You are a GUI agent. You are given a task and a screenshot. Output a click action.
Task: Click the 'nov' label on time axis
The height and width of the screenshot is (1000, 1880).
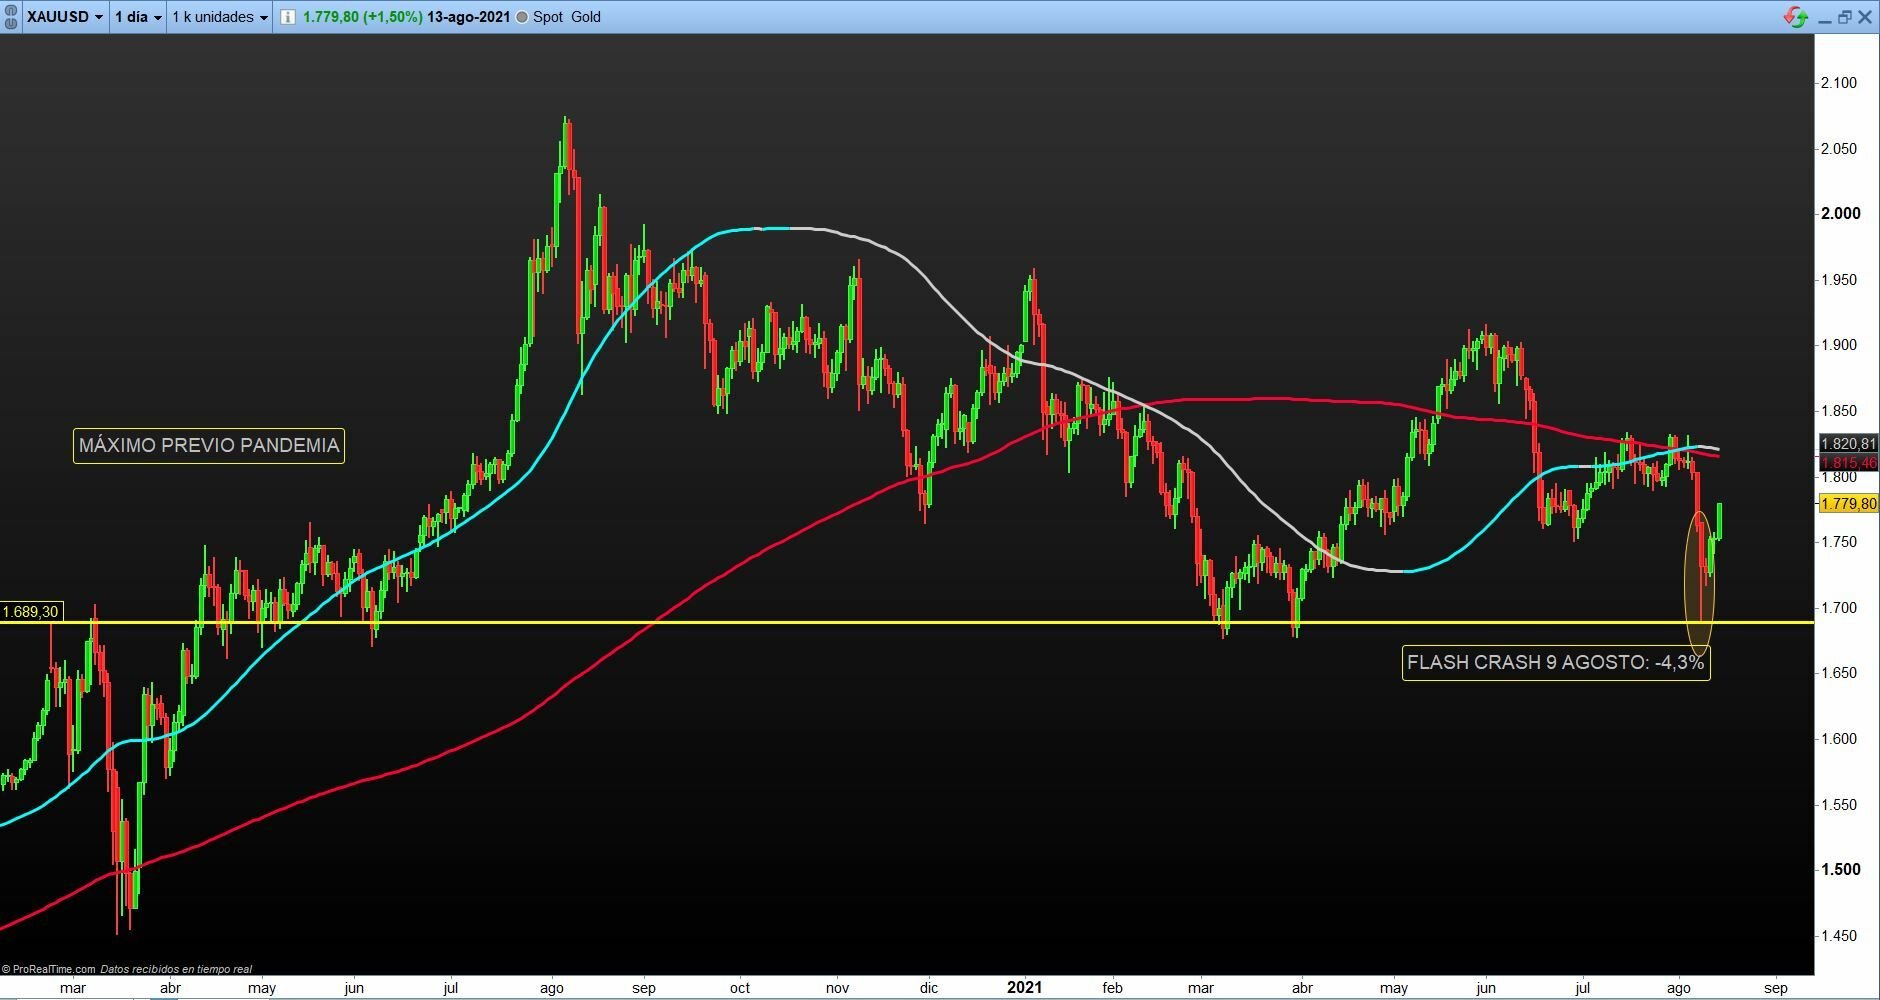tap(837, 988)
